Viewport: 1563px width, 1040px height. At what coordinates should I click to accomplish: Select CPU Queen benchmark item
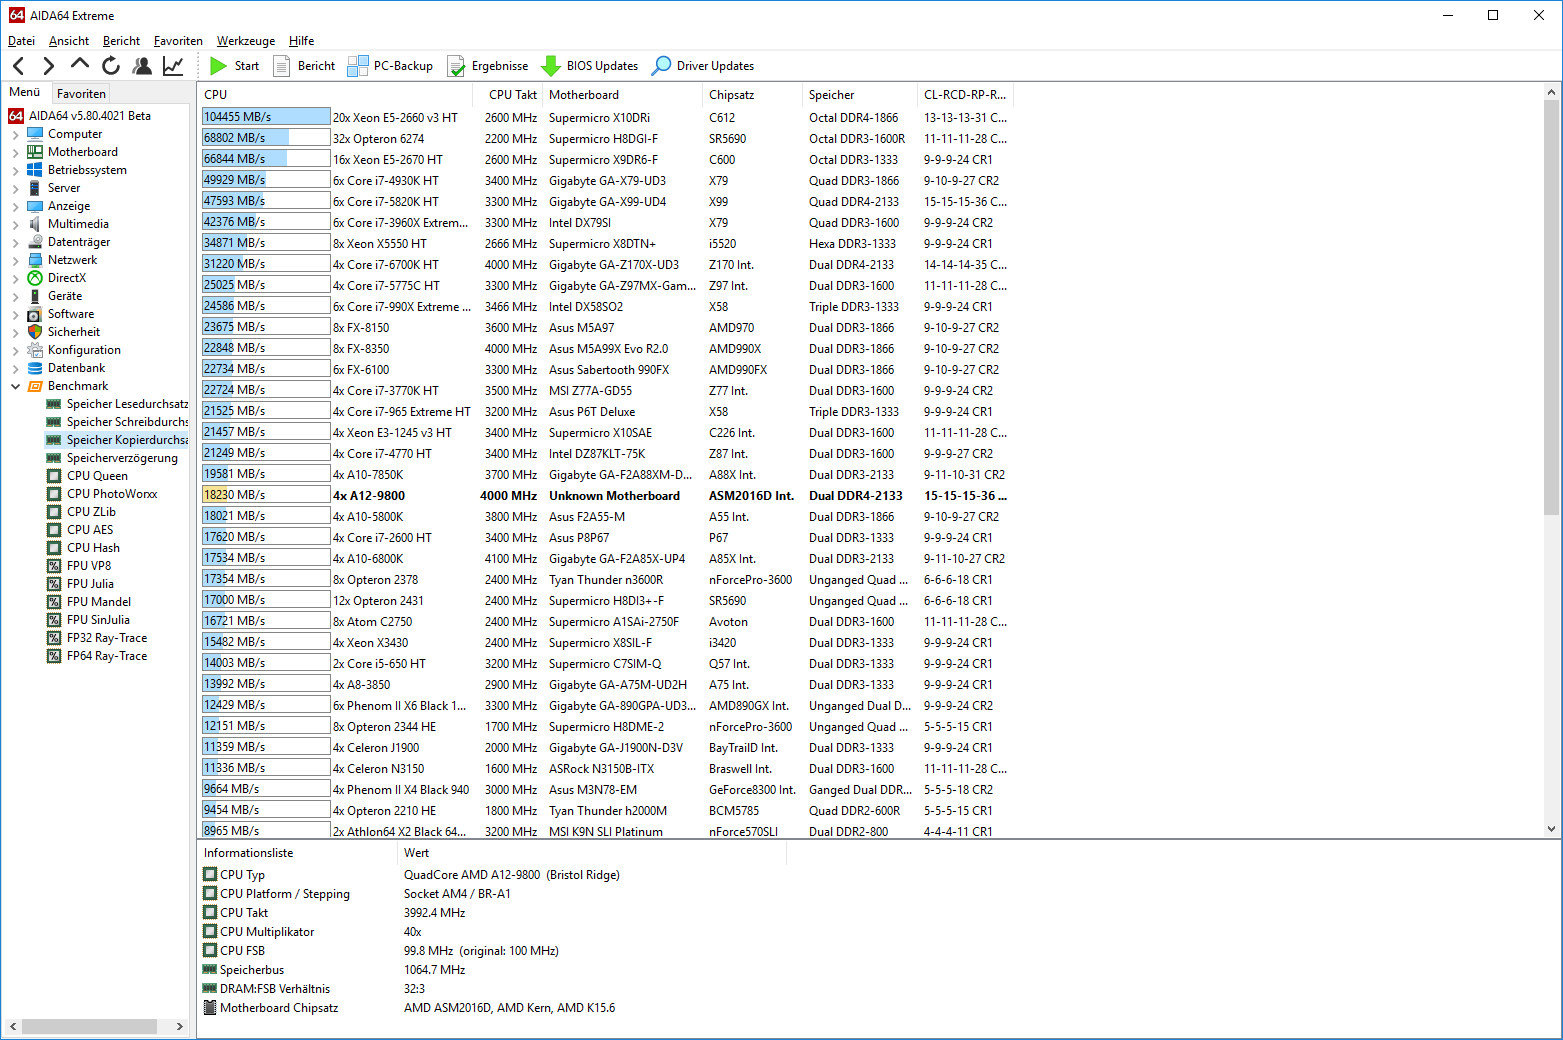96,476
